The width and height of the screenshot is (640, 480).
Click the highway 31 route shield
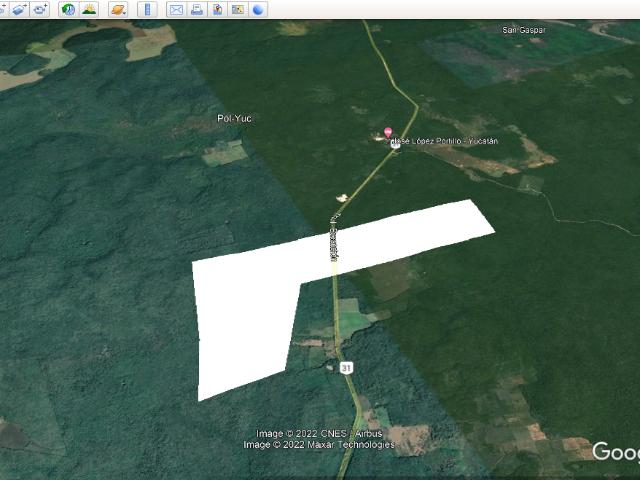[x=346, y=368]
